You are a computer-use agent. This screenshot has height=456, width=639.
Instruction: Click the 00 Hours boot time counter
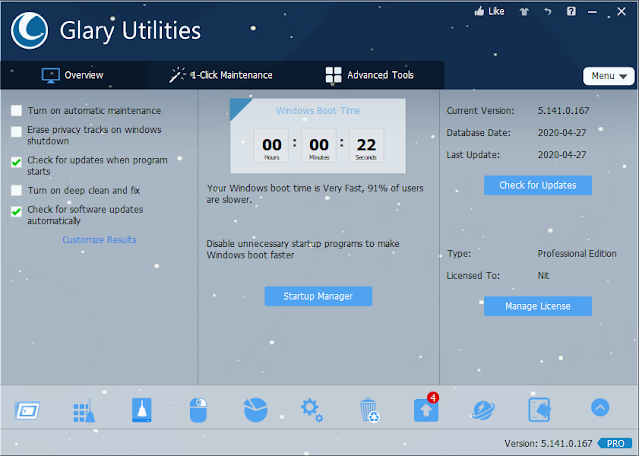(x=271, y=145)
